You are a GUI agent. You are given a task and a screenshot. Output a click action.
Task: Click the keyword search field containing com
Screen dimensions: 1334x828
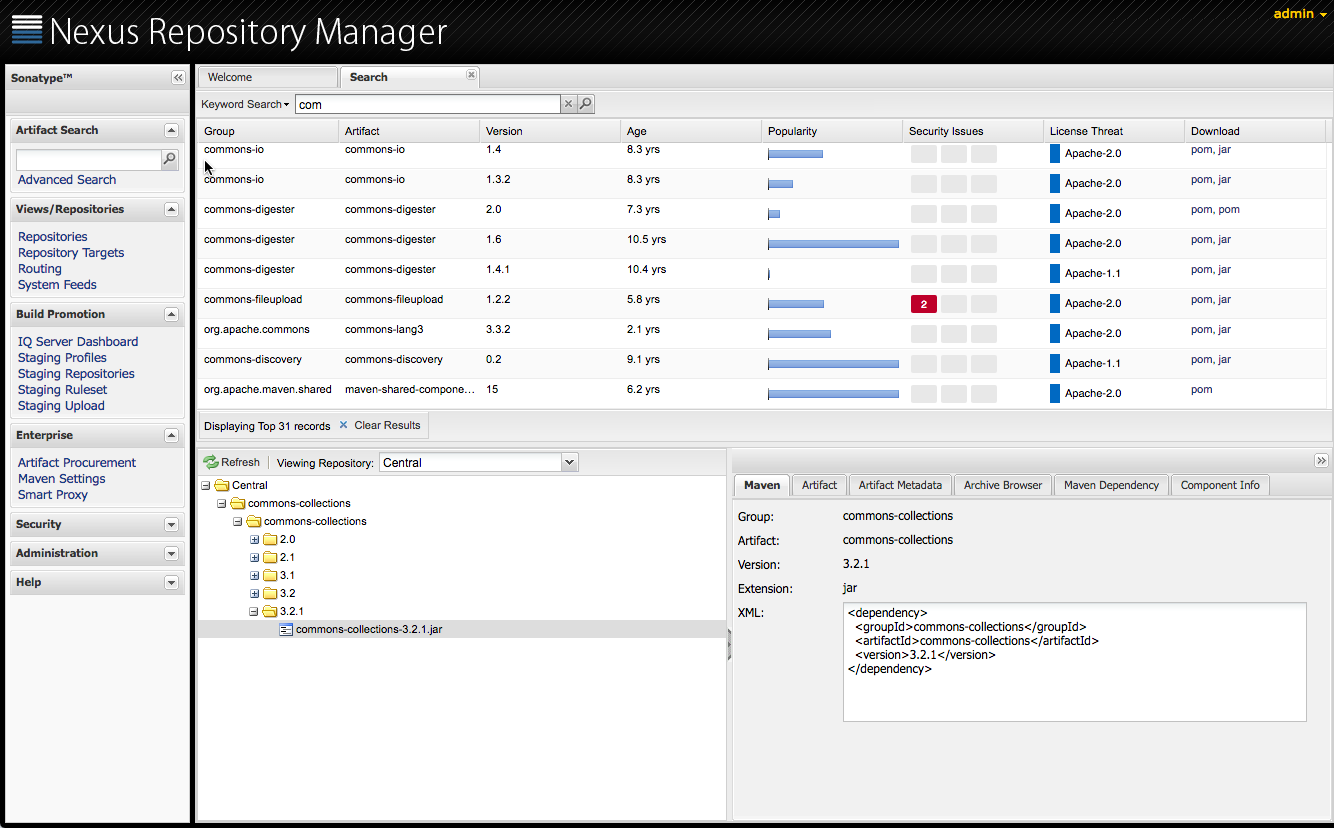[427, 104]
